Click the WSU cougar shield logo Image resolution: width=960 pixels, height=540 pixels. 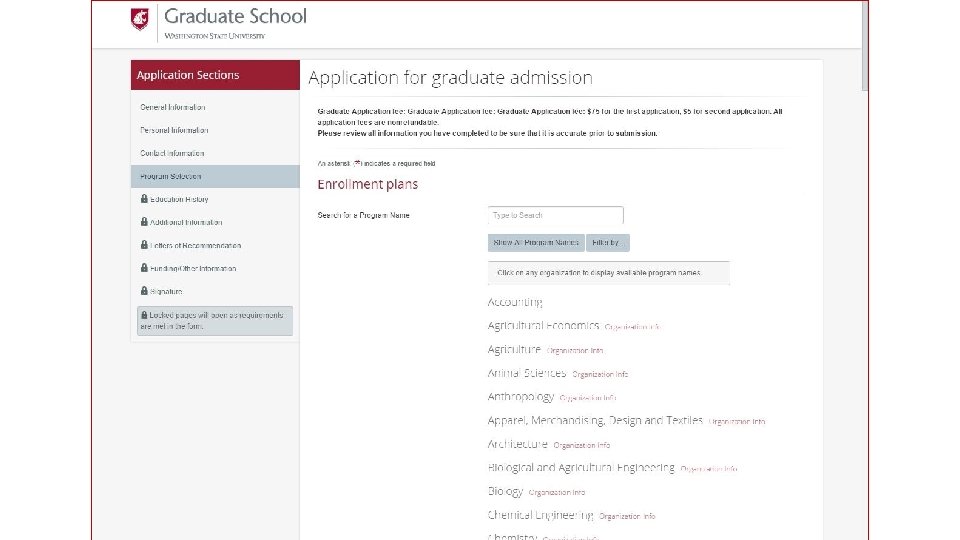click(140, 19)
